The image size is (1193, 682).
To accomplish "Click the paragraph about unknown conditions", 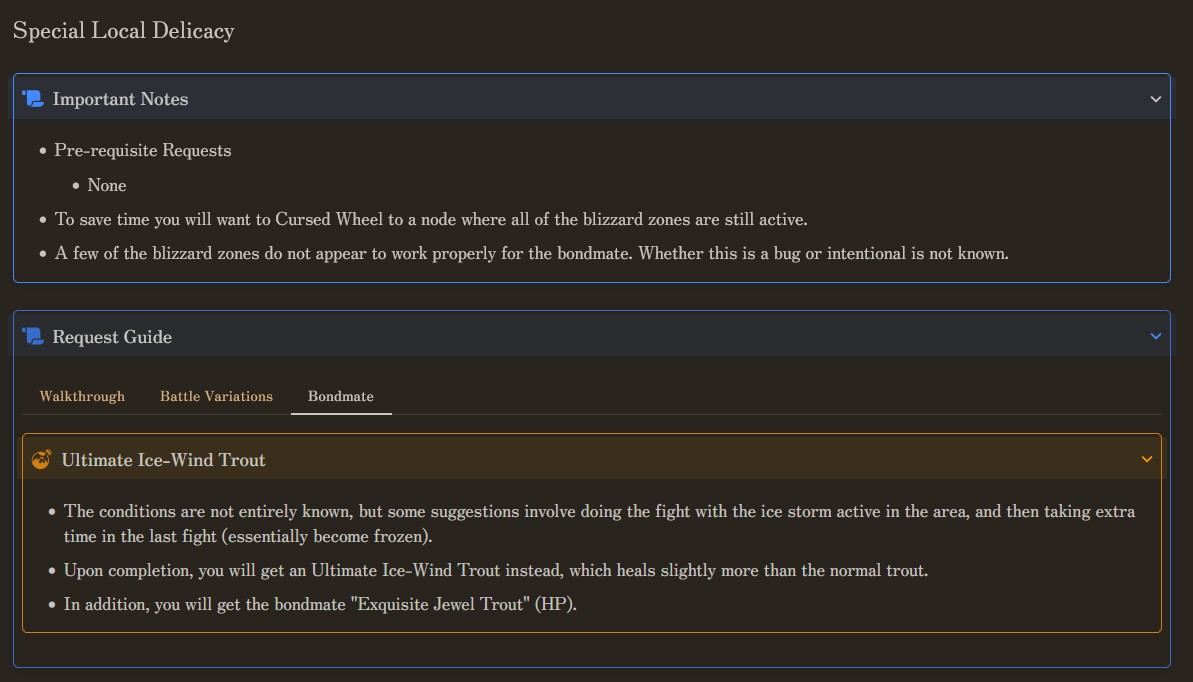I will [599, 523].
